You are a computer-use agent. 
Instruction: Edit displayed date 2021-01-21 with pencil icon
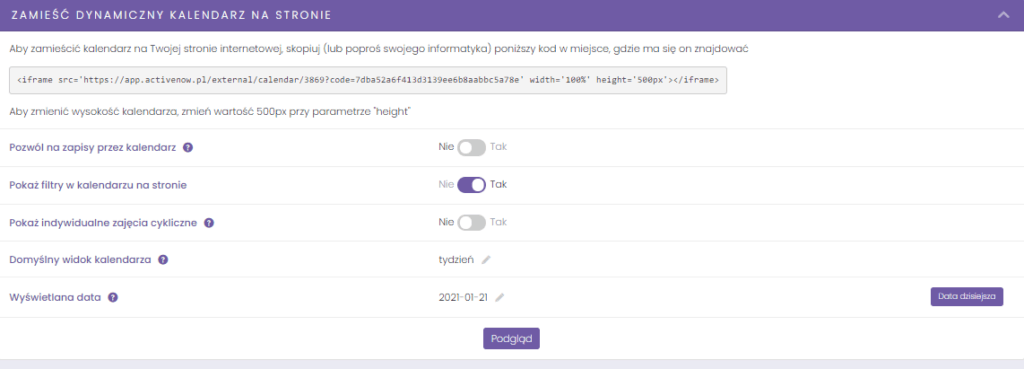pyautogui.click(x=500, y=298)
